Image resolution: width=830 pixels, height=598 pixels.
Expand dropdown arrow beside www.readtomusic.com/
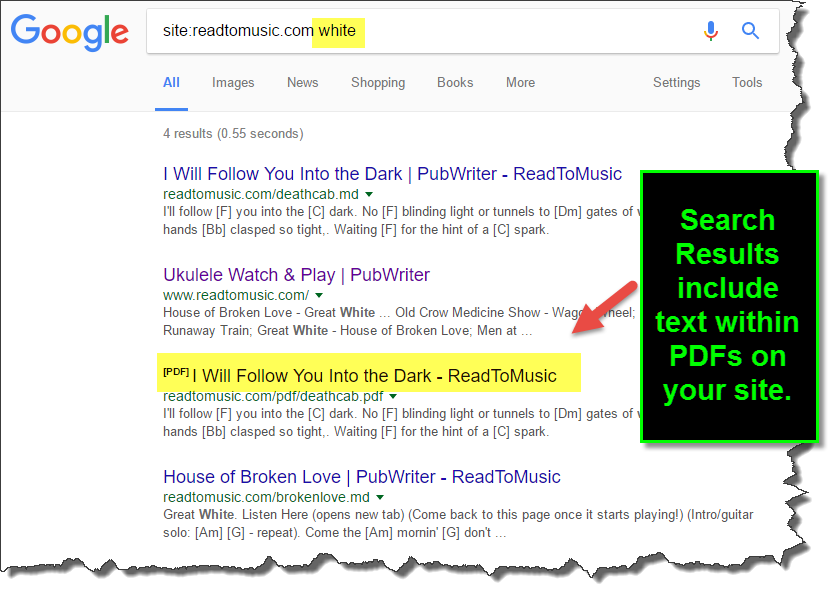point(319,295)
